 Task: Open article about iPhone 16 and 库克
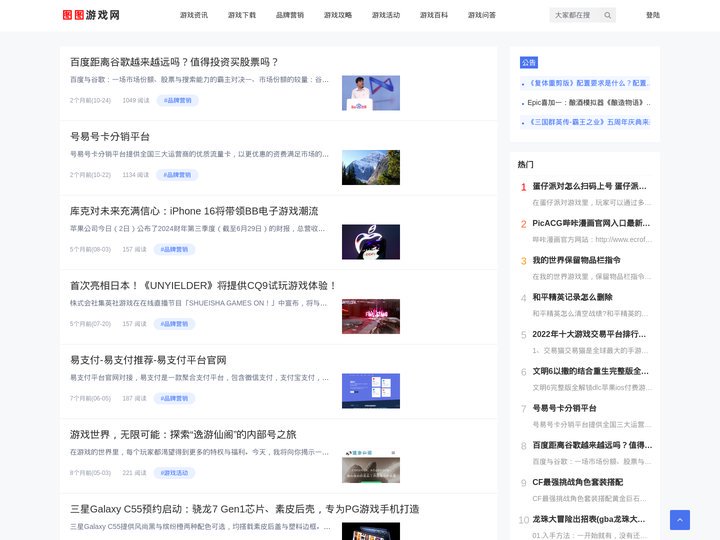coord(194,211)
